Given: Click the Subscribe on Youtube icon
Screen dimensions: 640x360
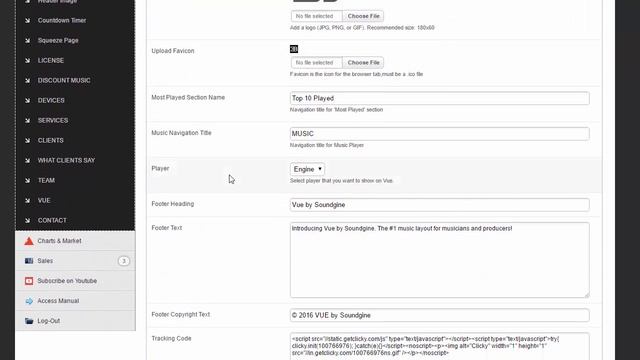Looking at the screenshot, I should tap(29, 281).
